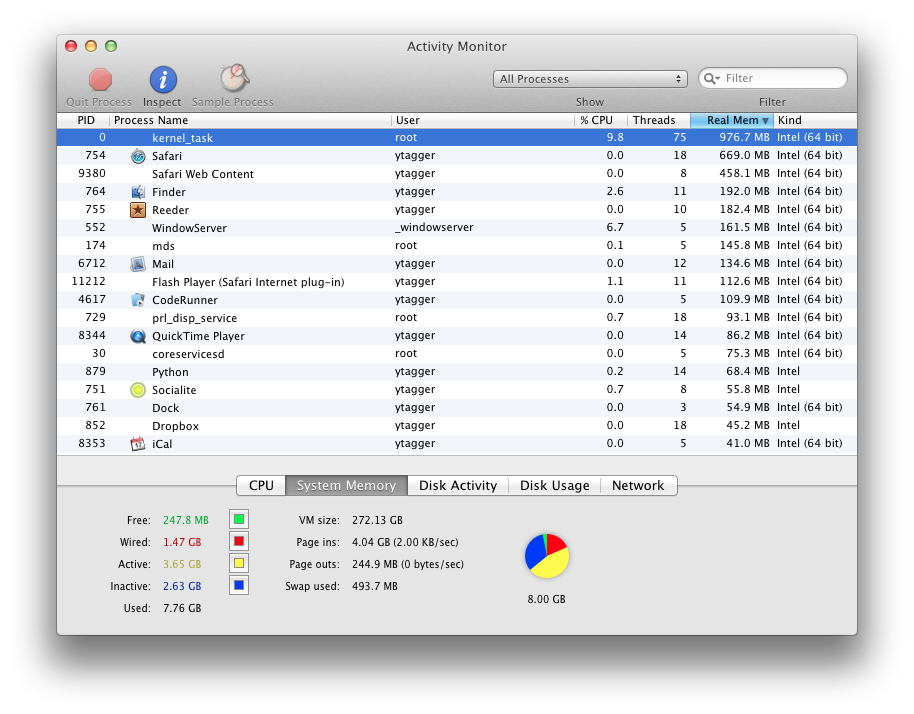Open the Network tab

(638, 486)
